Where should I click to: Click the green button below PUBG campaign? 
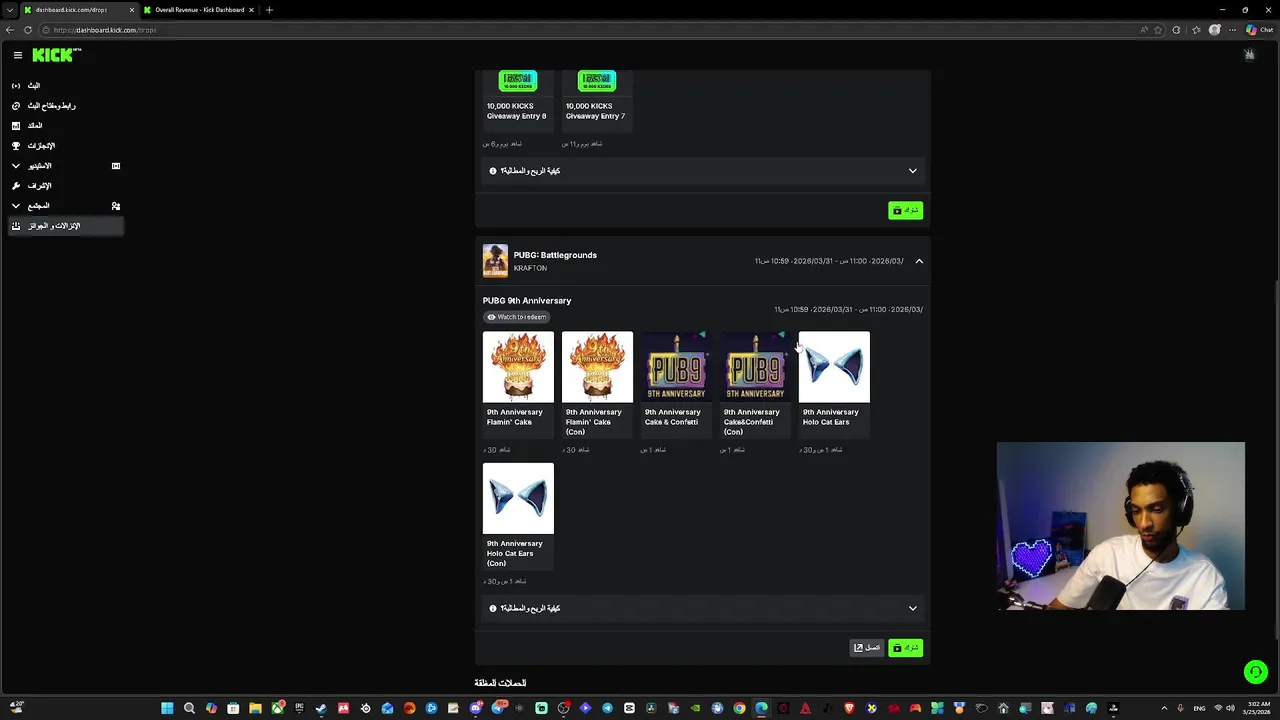[x=905, y=648]
